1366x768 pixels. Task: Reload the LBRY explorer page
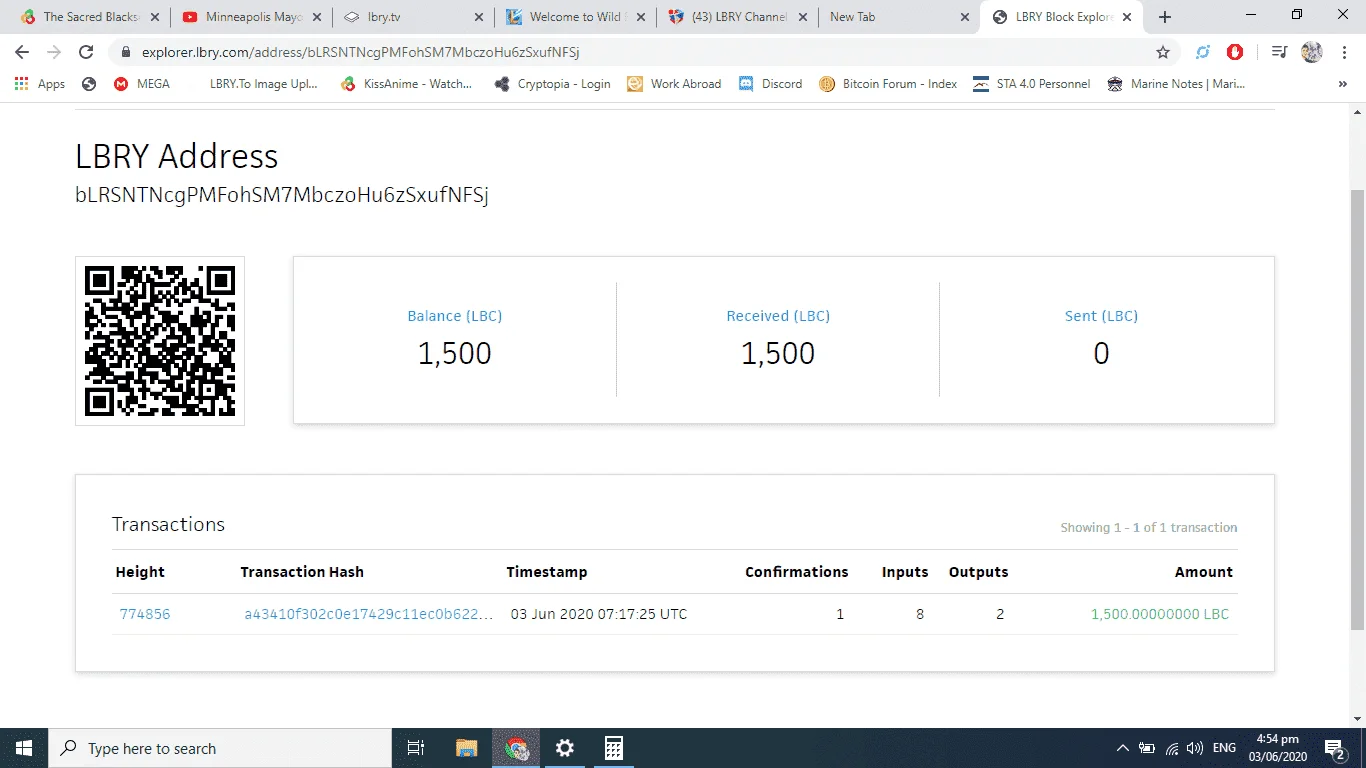click(x=86, y=53)
